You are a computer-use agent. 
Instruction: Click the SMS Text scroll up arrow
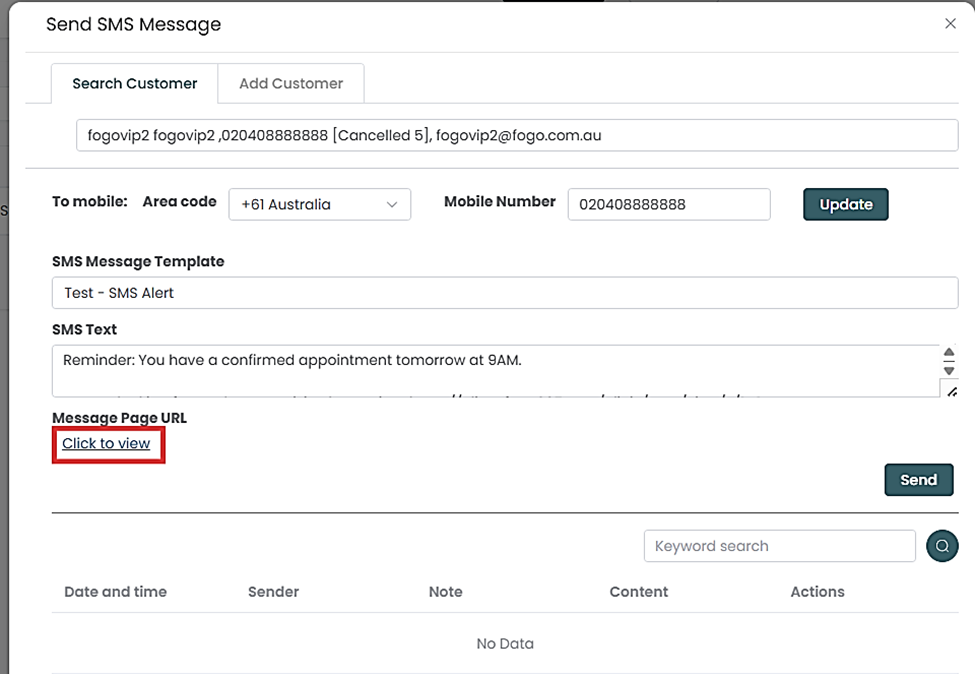pos(949,354)
